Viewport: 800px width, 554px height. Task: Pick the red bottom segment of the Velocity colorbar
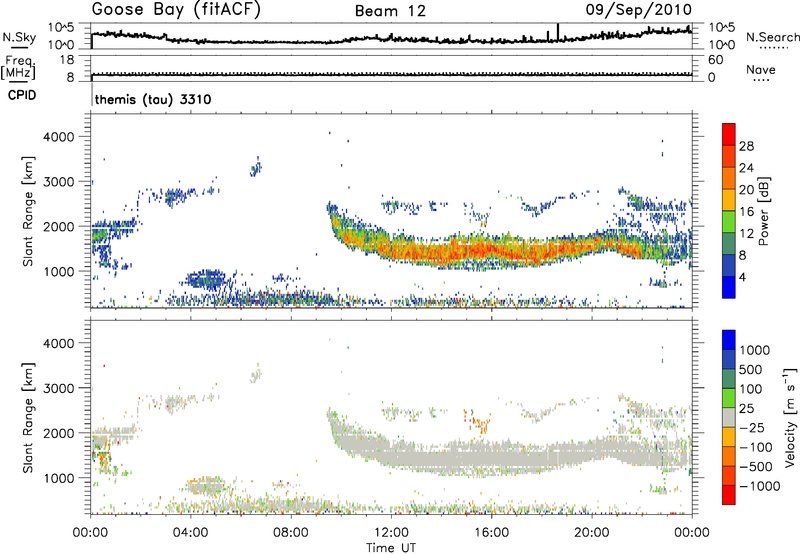[x=729, y=495]
